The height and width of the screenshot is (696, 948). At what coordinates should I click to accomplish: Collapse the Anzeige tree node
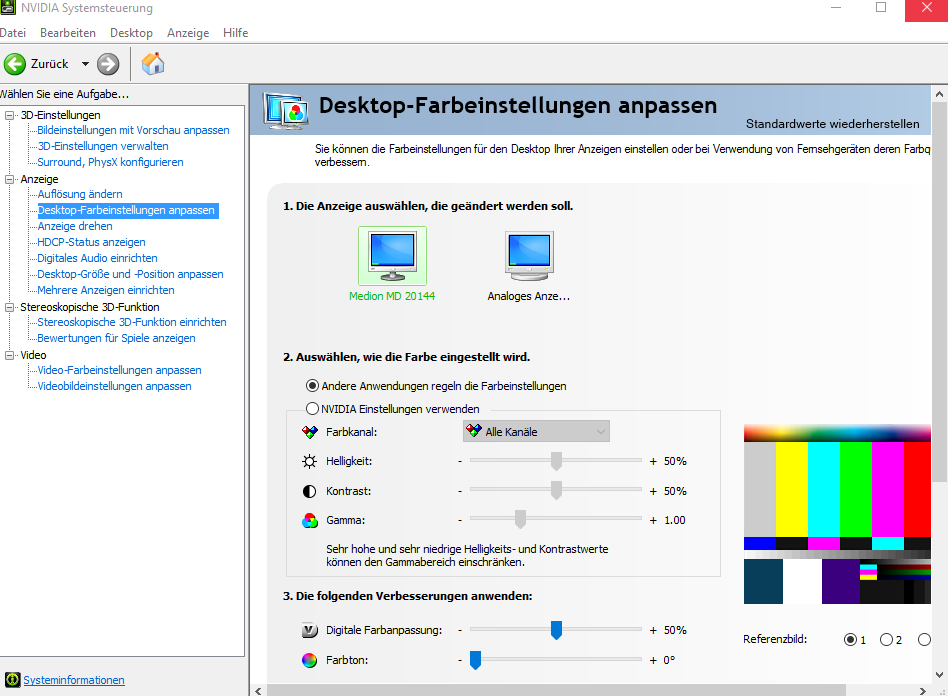pyautogui.click(x=10, y=179)
